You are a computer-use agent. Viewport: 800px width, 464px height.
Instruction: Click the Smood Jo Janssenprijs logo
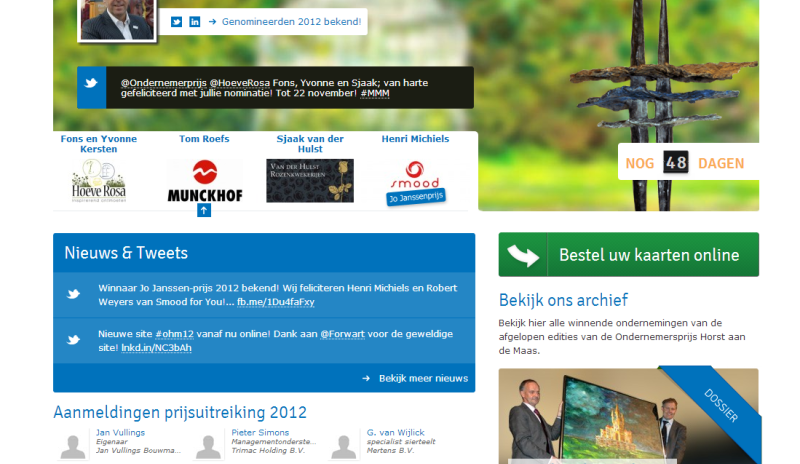point(415,181)
